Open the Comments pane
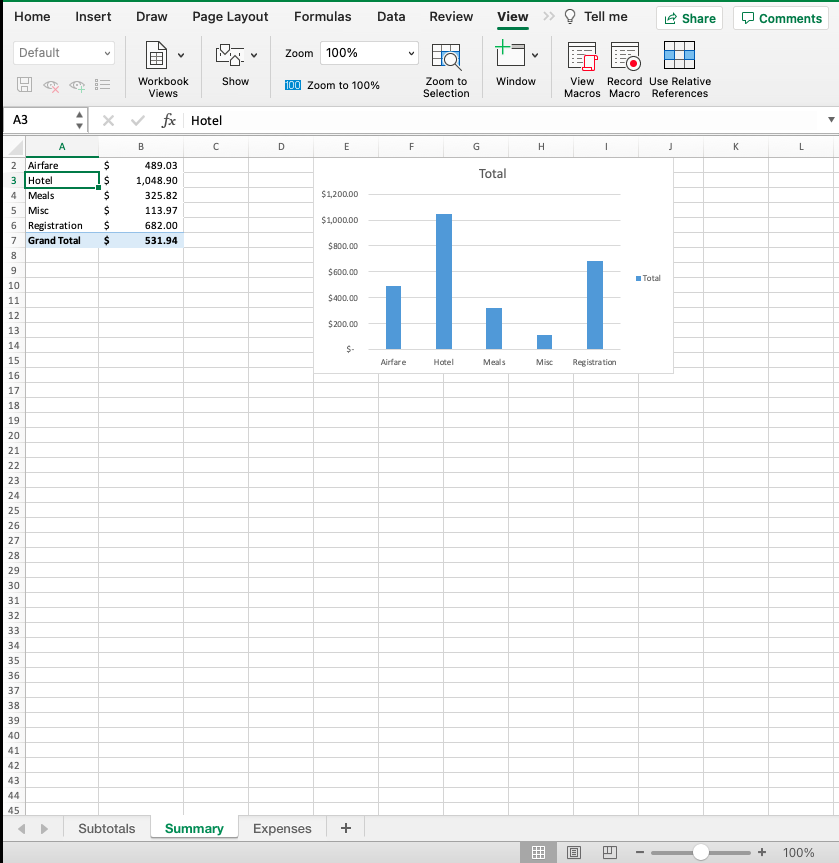Image resolution: width=839 pixels, height=863 pixels. pos(780,18)
